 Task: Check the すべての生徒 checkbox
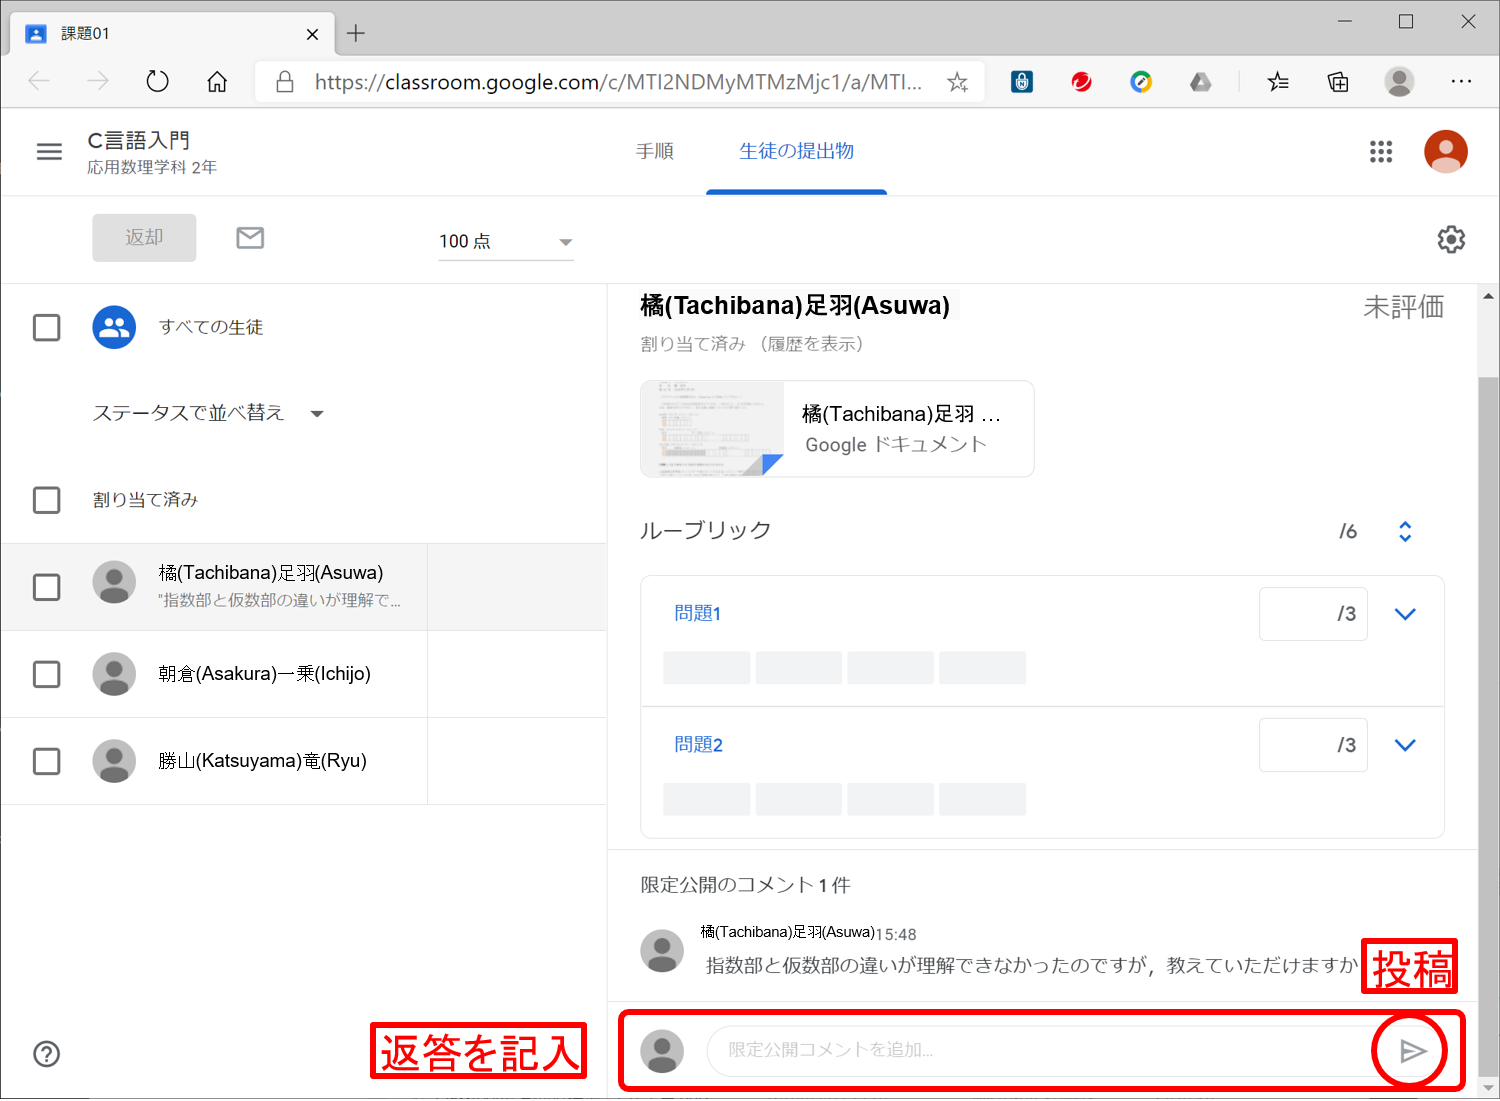pos(47,328)
